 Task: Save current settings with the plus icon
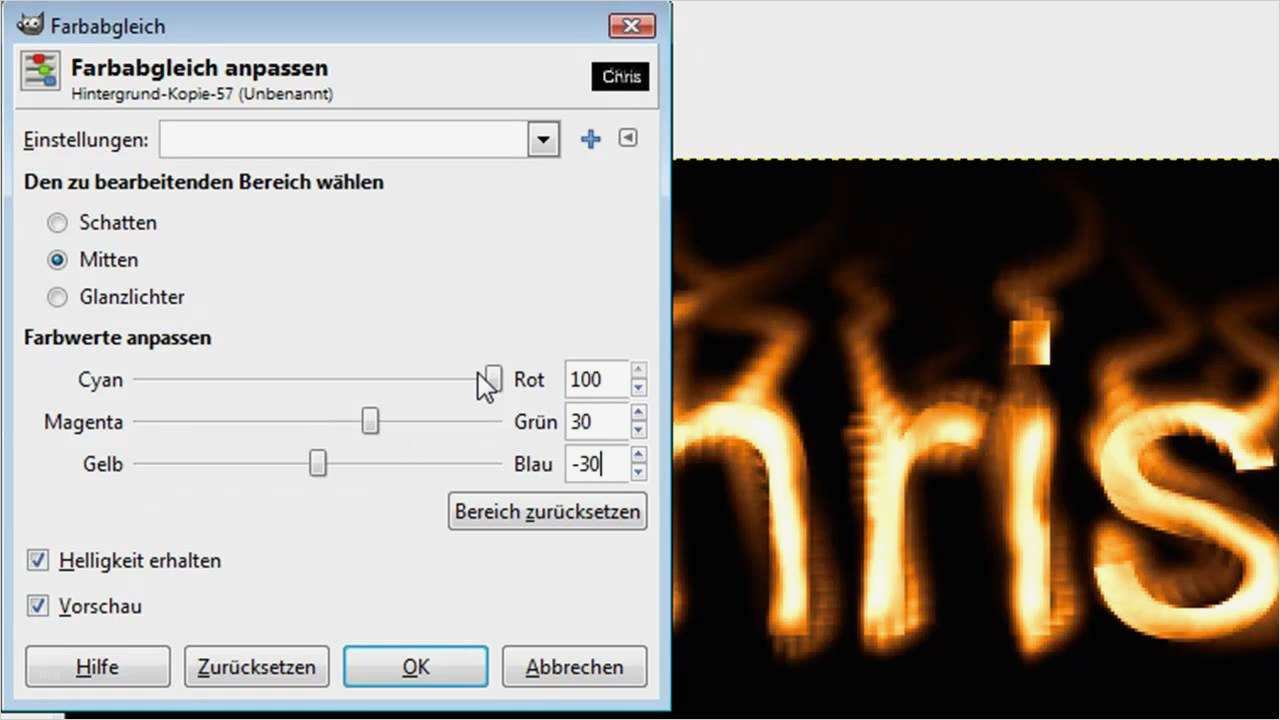point(590,139)
